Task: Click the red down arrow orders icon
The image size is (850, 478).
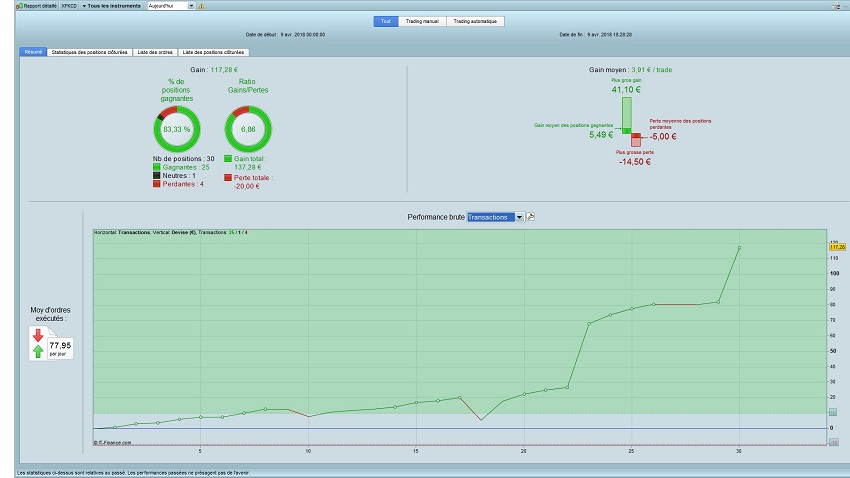Action: point(38,335)
